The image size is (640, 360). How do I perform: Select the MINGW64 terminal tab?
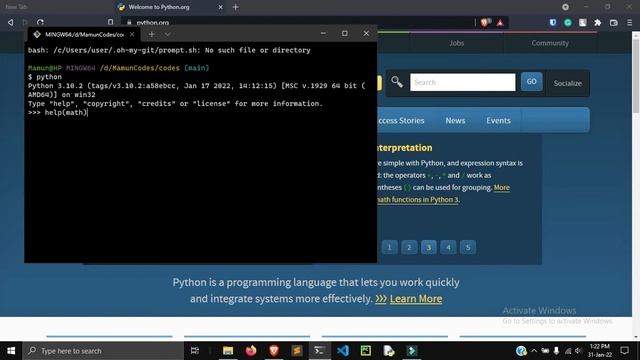point(84,34)
